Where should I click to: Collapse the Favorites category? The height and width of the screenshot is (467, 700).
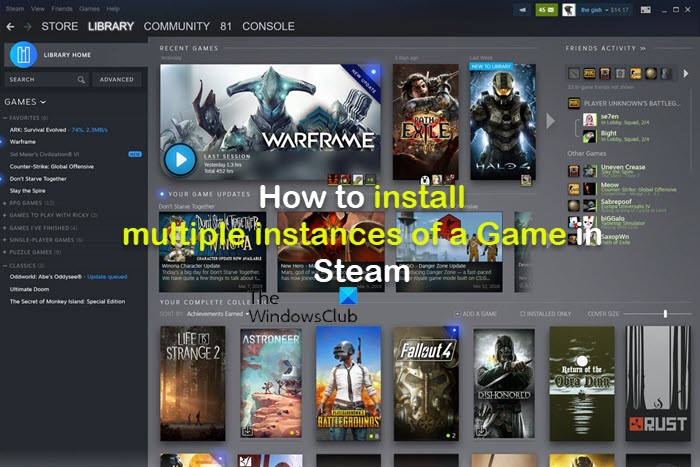pyautogui.click(x=5, y=118)
